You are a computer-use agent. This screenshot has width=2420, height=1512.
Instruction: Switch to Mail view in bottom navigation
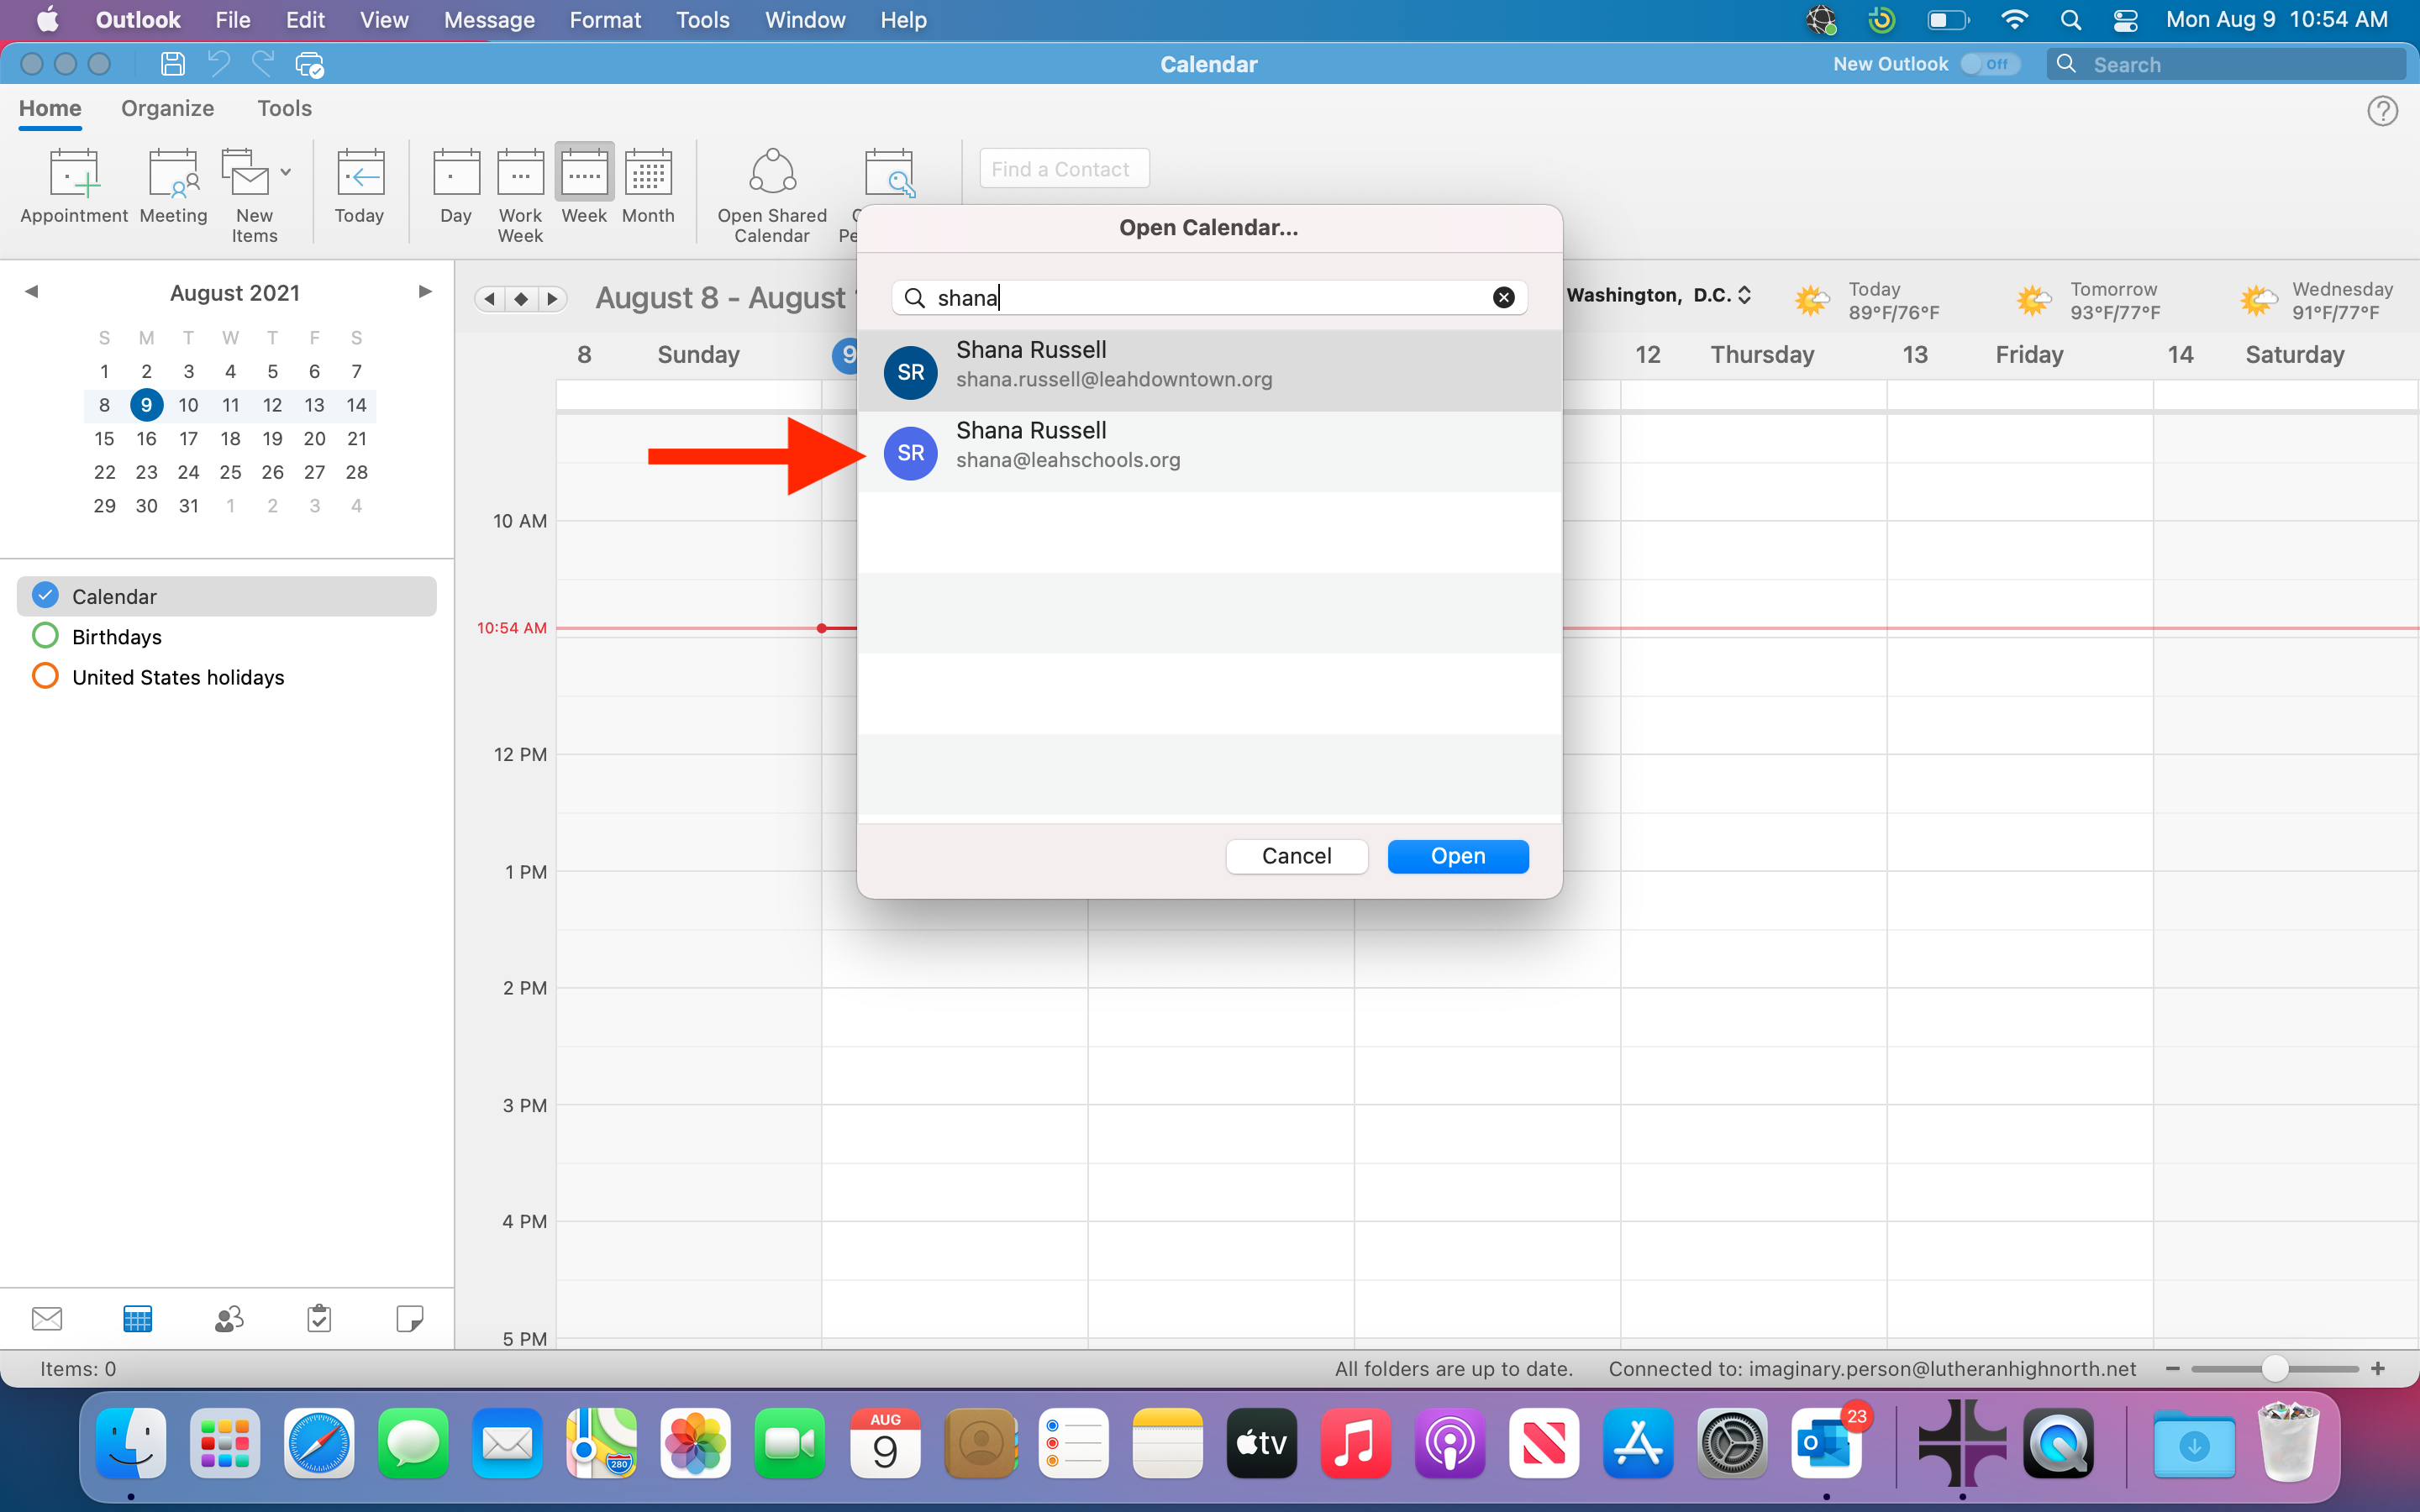[x=47, y=1318]
